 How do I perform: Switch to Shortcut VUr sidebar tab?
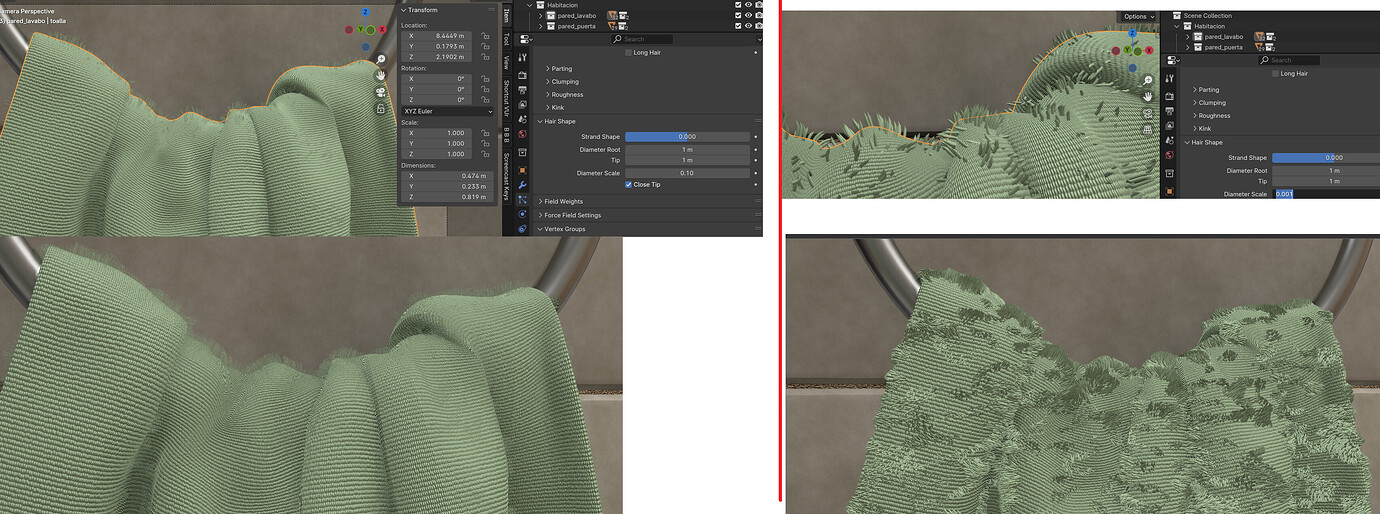pos(507,96)
